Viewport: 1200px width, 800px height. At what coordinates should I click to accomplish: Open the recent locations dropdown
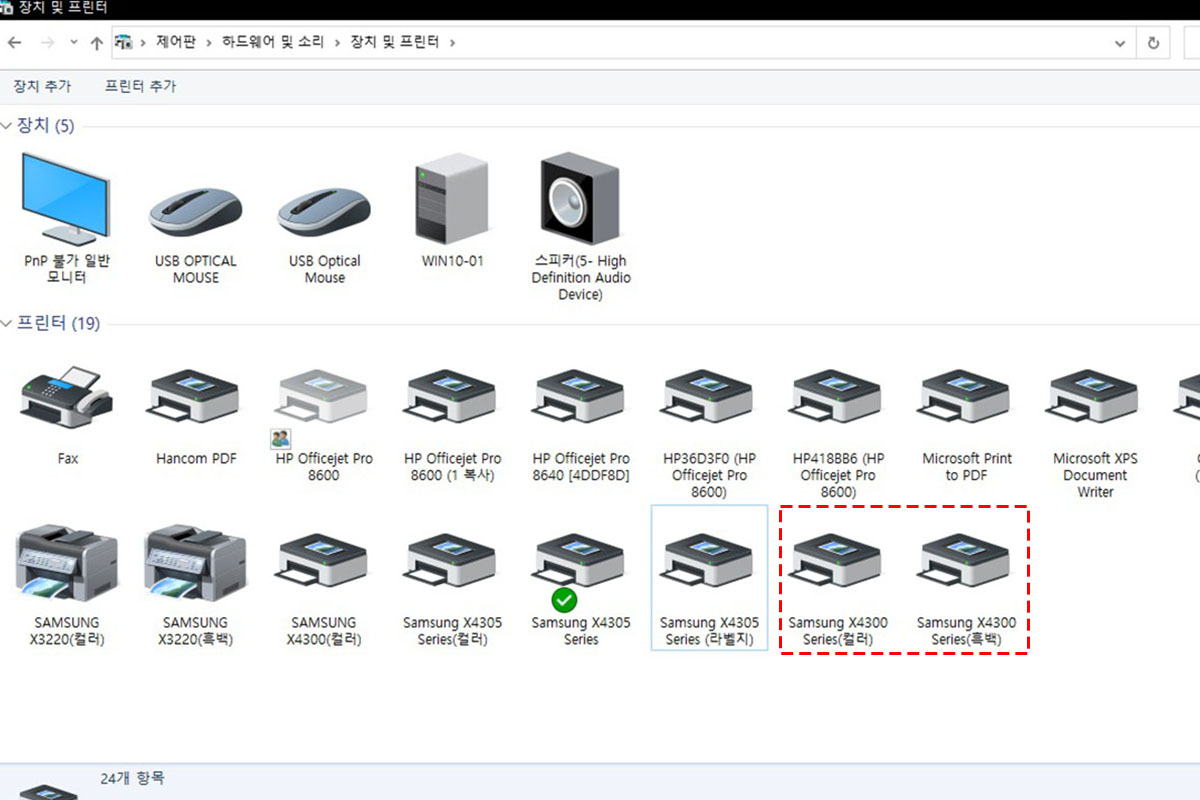(74, 43)
